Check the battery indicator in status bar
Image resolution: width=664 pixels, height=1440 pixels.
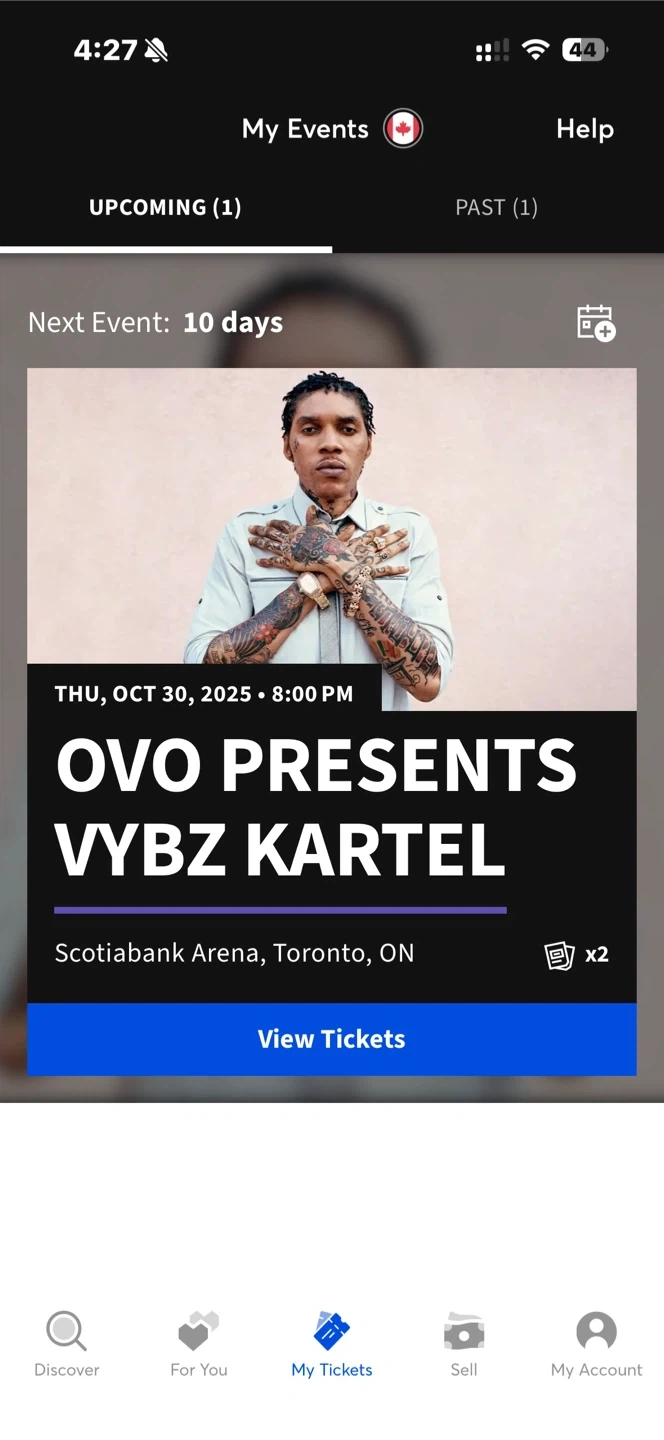pyautogui.click(x=585, y=49)
